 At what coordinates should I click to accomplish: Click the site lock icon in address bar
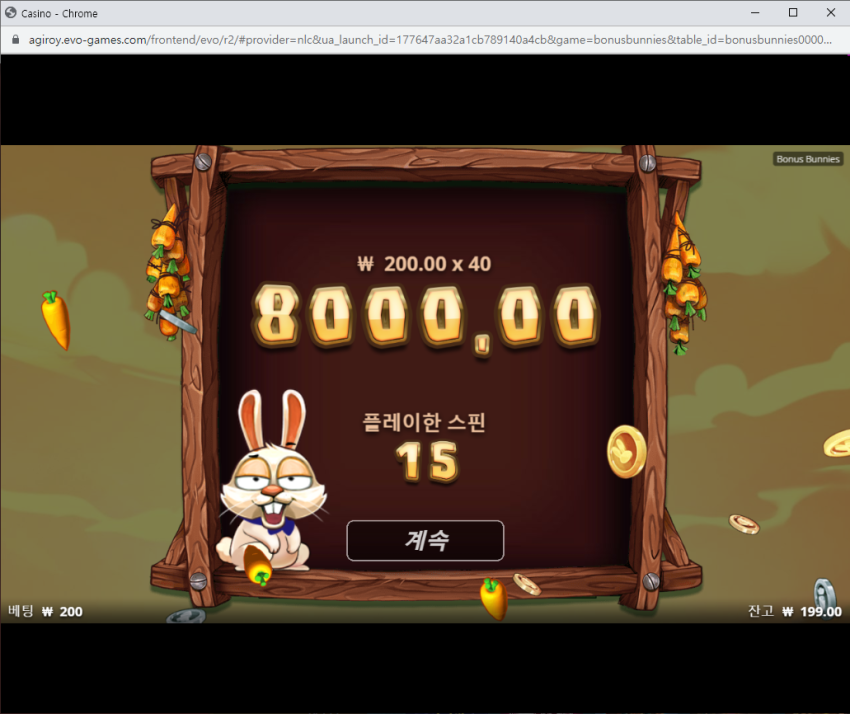point(15,40)
